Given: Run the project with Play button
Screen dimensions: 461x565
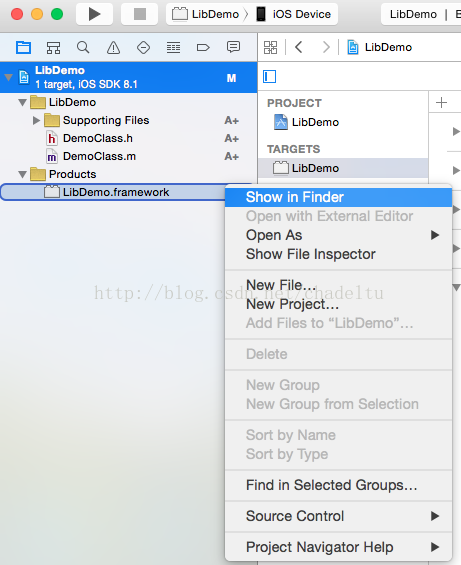Looking at the screenshot, I should coord(94,14).
